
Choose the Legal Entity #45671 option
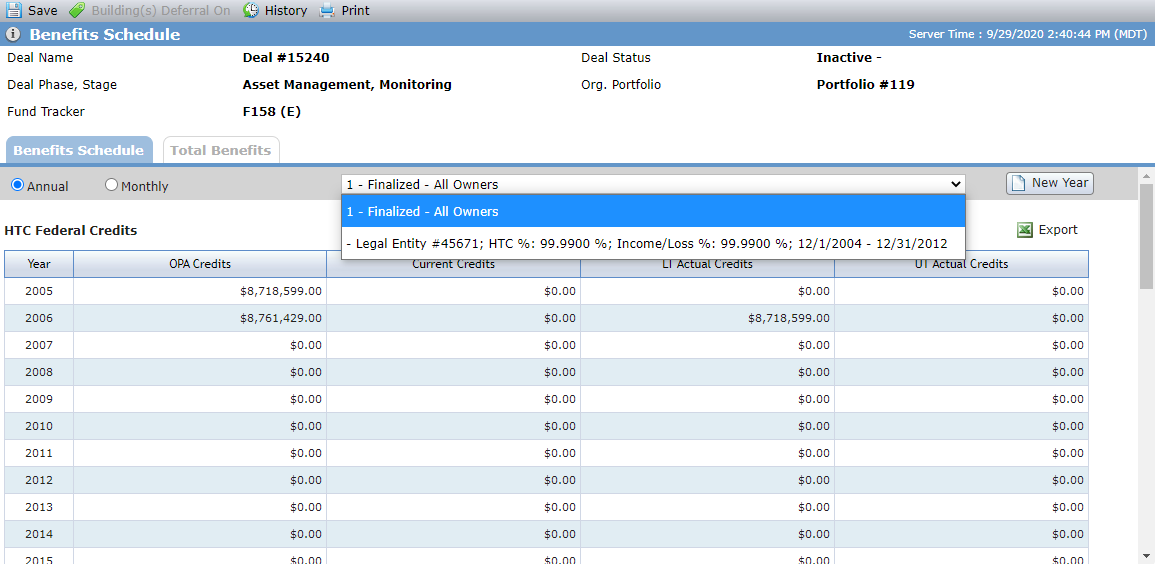pyautogui.click(x=653, y=243)
